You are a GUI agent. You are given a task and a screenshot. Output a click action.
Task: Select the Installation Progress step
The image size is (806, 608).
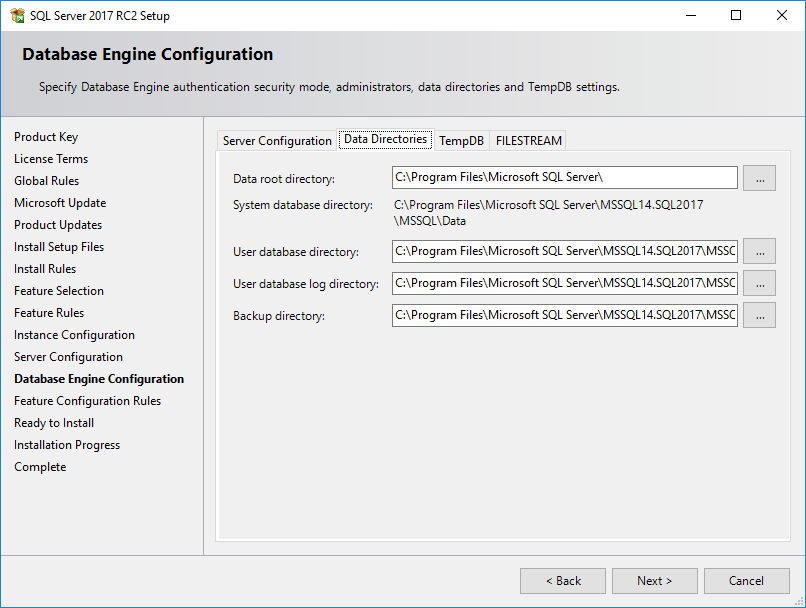click(x=67, y=445)
